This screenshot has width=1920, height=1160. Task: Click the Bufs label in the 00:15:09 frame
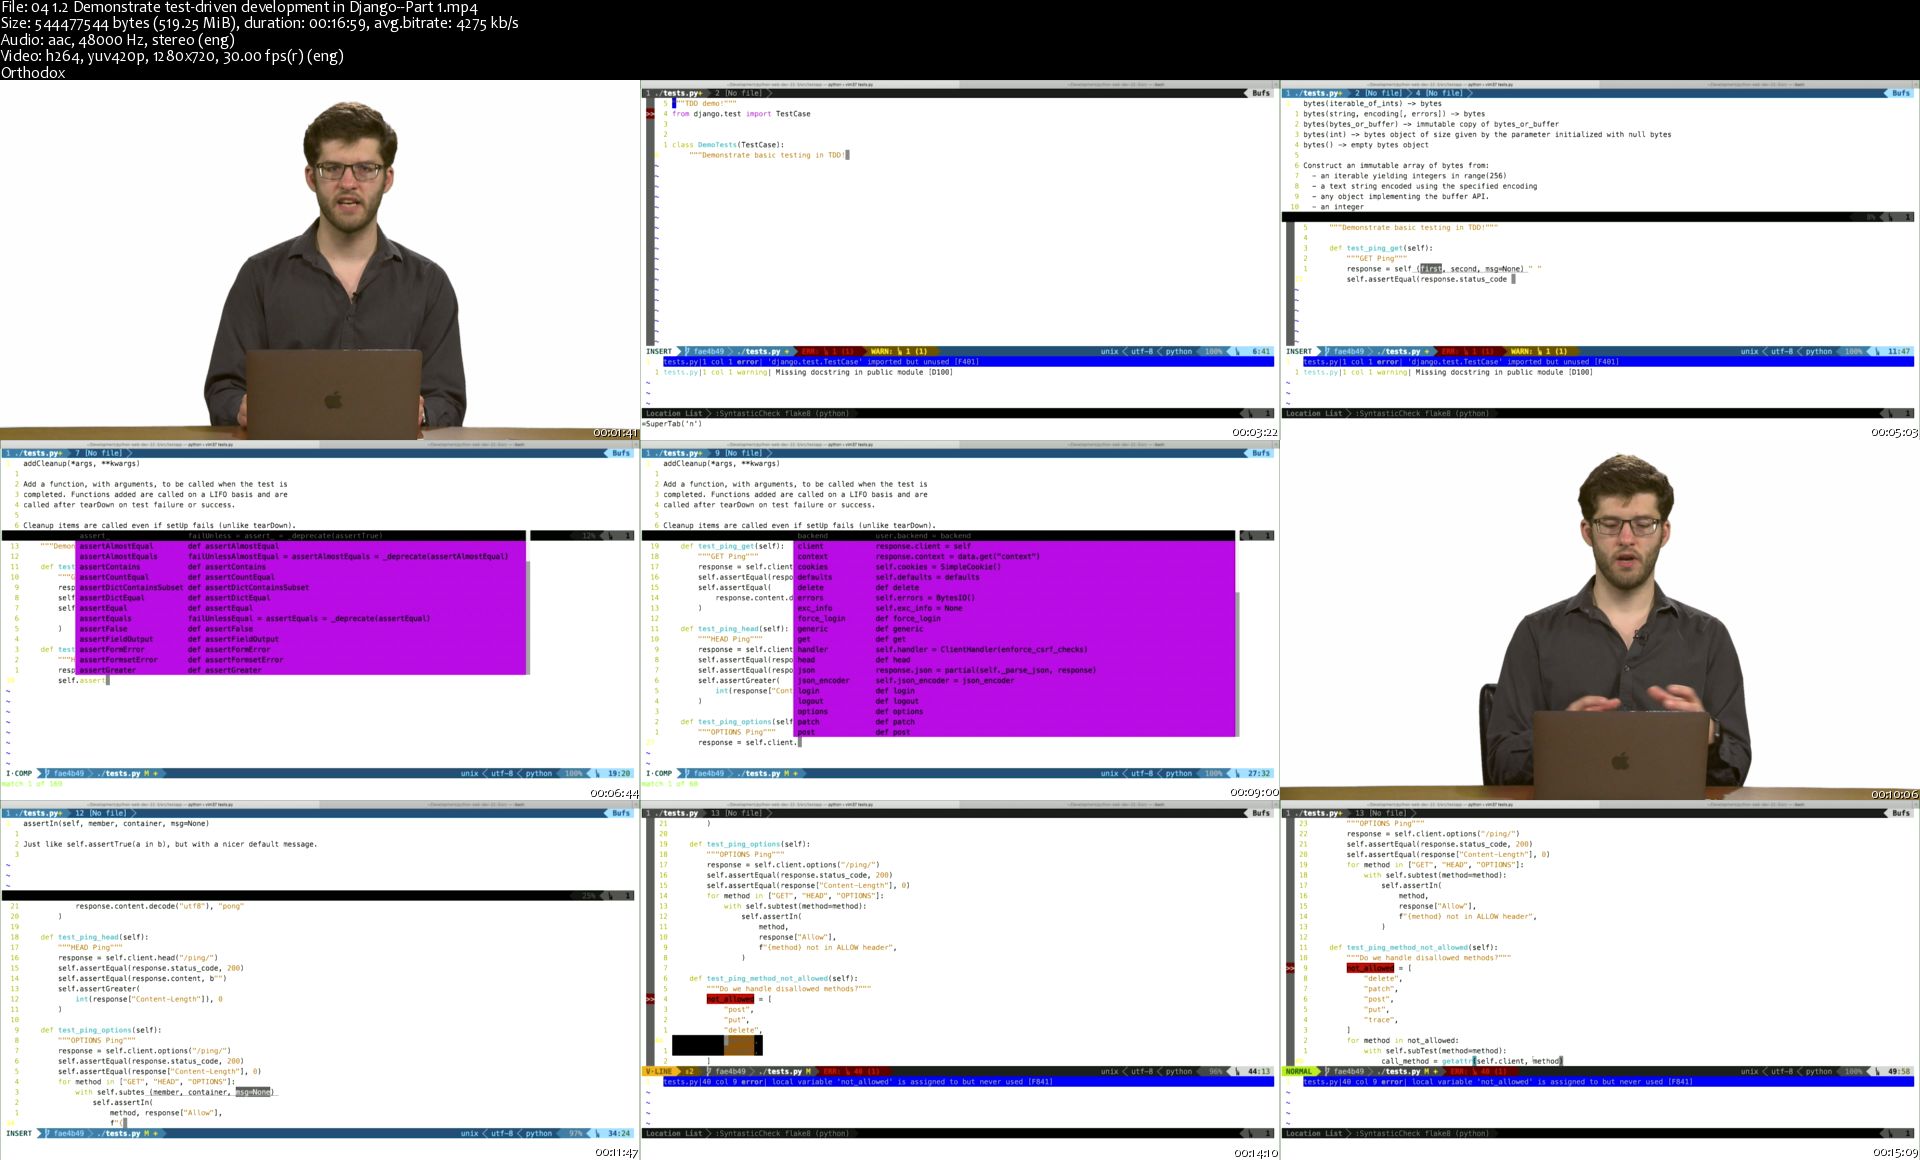1901,813
